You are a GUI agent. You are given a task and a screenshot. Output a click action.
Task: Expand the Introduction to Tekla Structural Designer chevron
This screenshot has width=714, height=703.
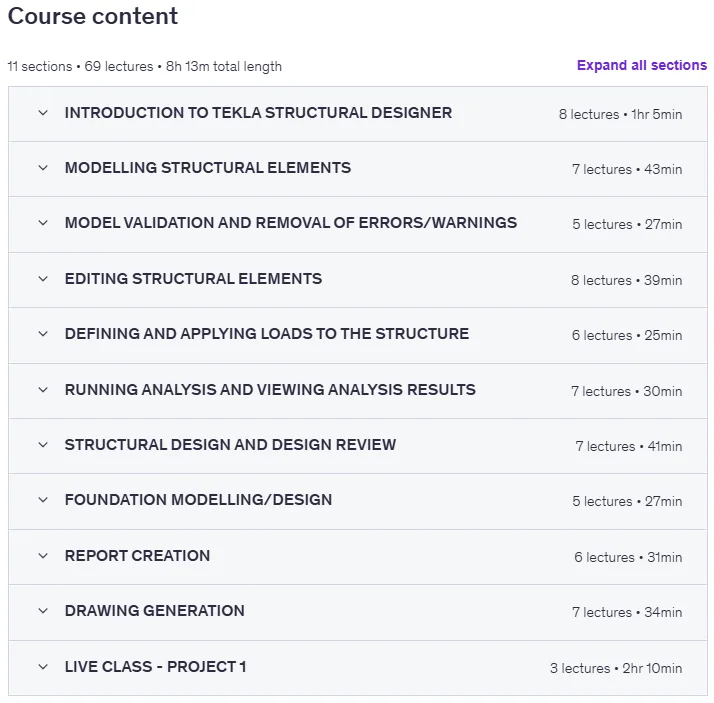tap(43, 112)
